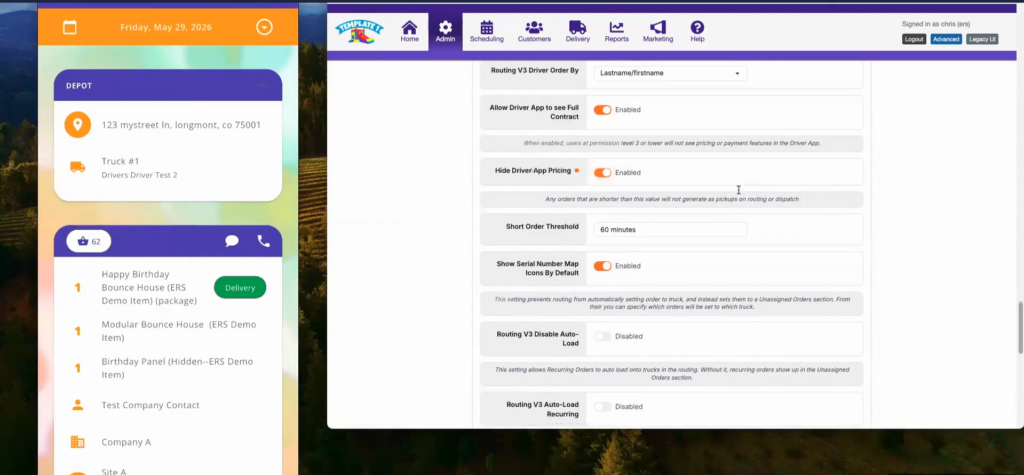
Task: Open the Test Company Contact person icon
Action: pos(78,405)
